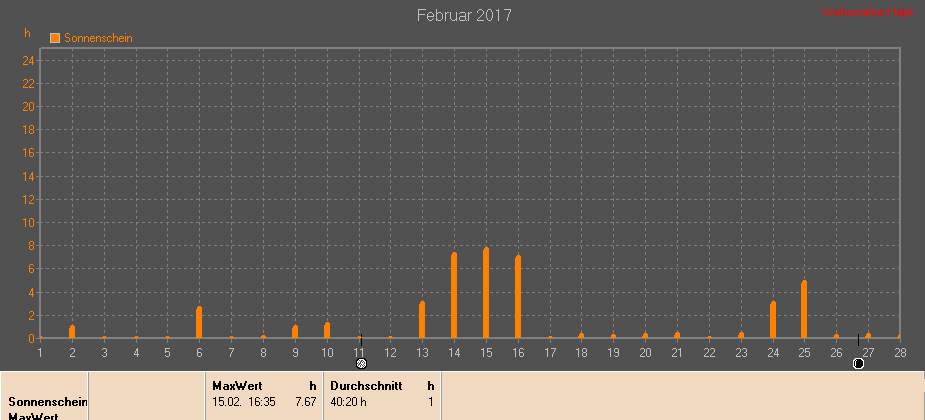Click the y-axis label 24

28,60
